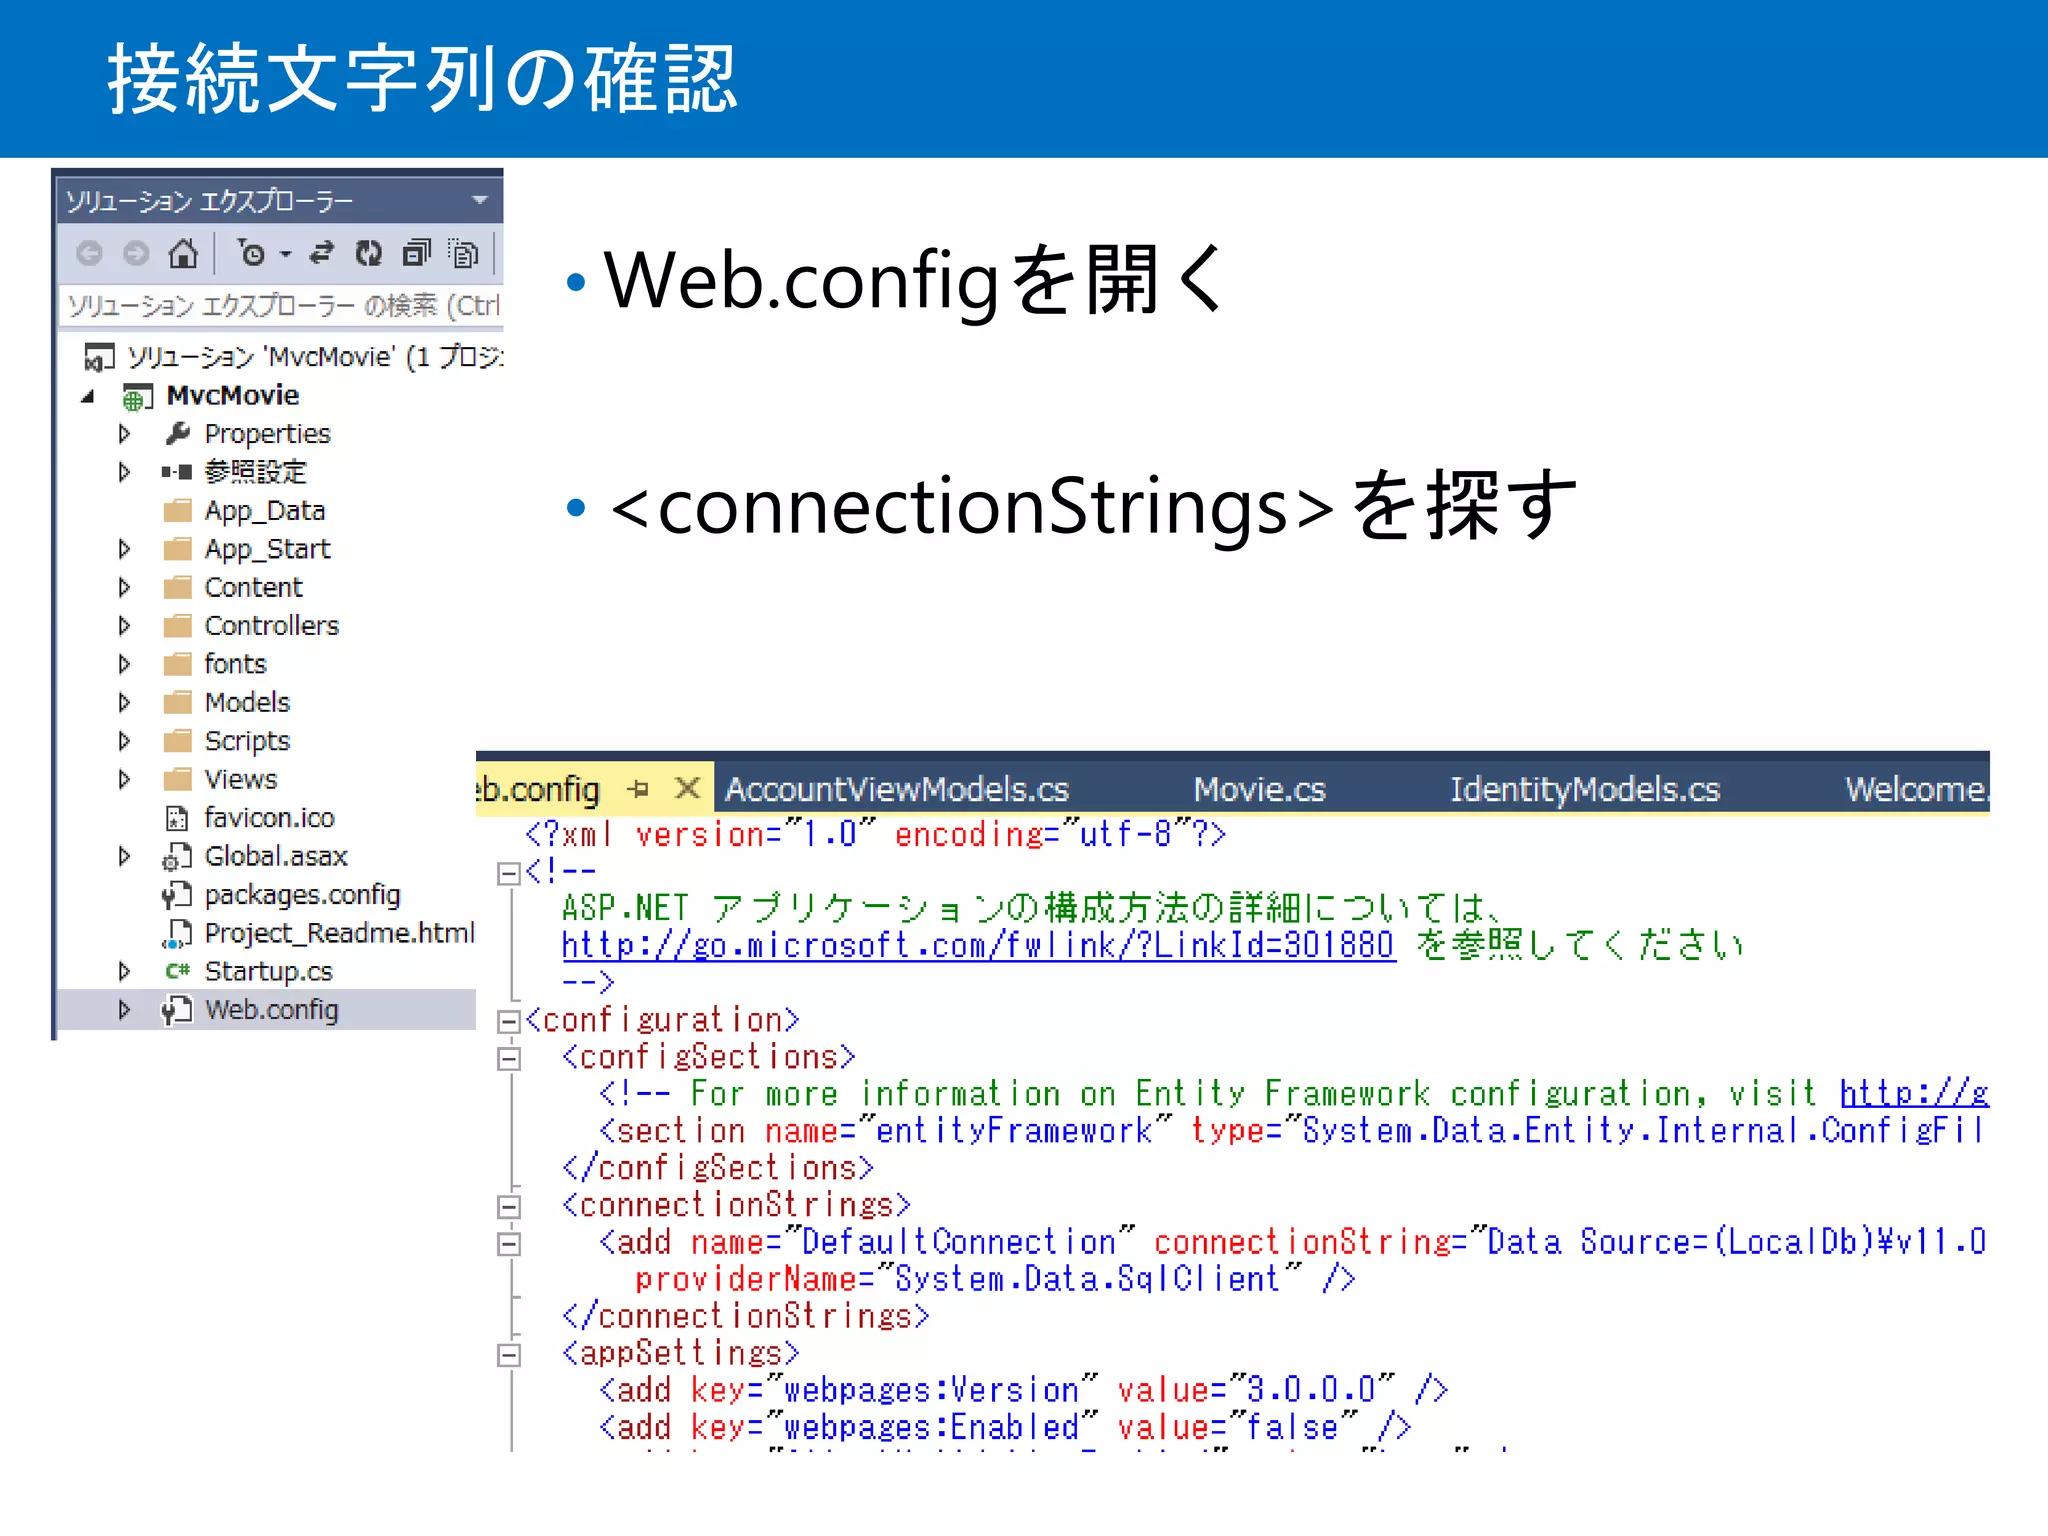Viewport: 2048px width, 1536px height.
Task: Click the packages.config file icon
Action: (x=177, y=895)
